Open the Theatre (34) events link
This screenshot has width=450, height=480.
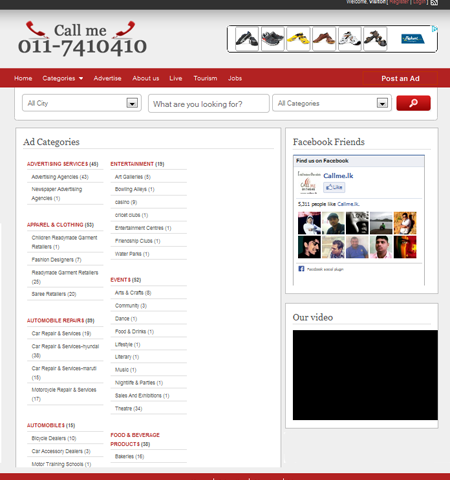(128, 408)
